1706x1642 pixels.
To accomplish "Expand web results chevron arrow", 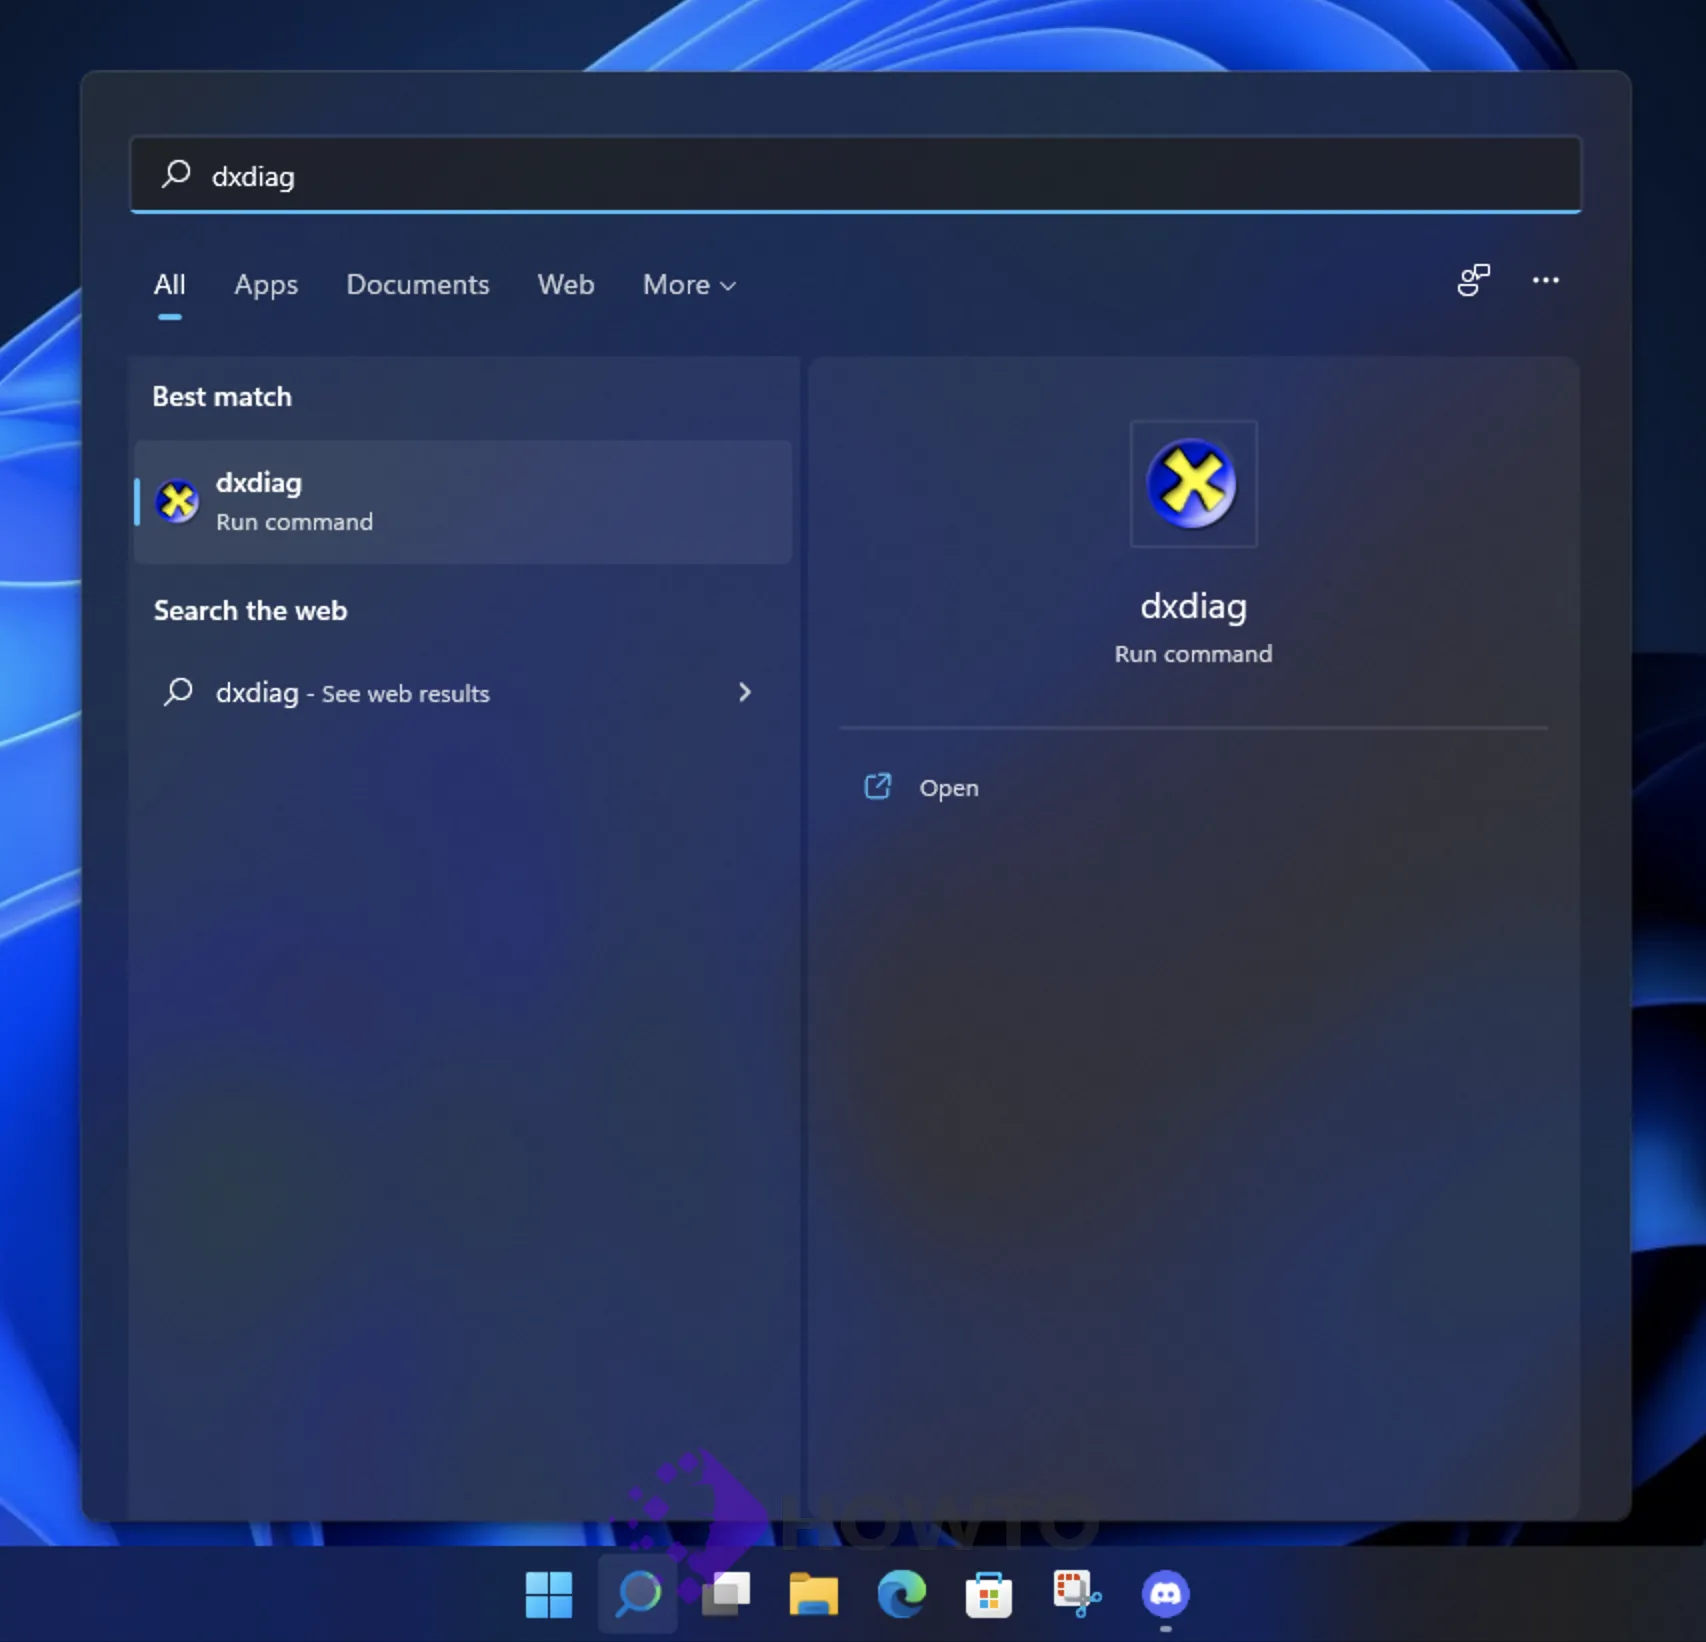I will point(744,692).
